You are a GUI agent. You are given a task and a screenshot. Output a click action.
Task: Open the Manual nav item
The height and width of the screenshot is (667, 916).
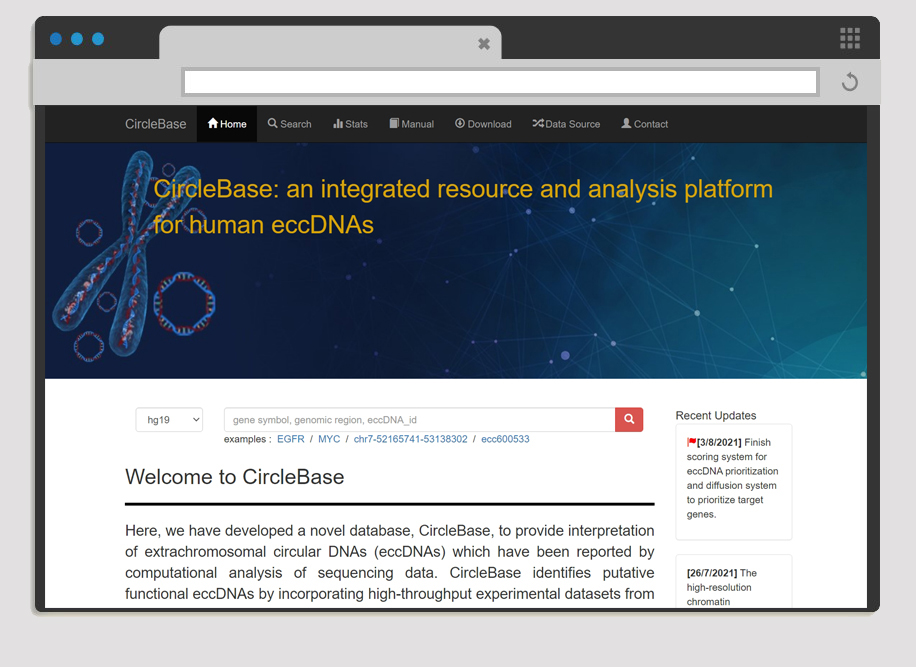[411, 124]
